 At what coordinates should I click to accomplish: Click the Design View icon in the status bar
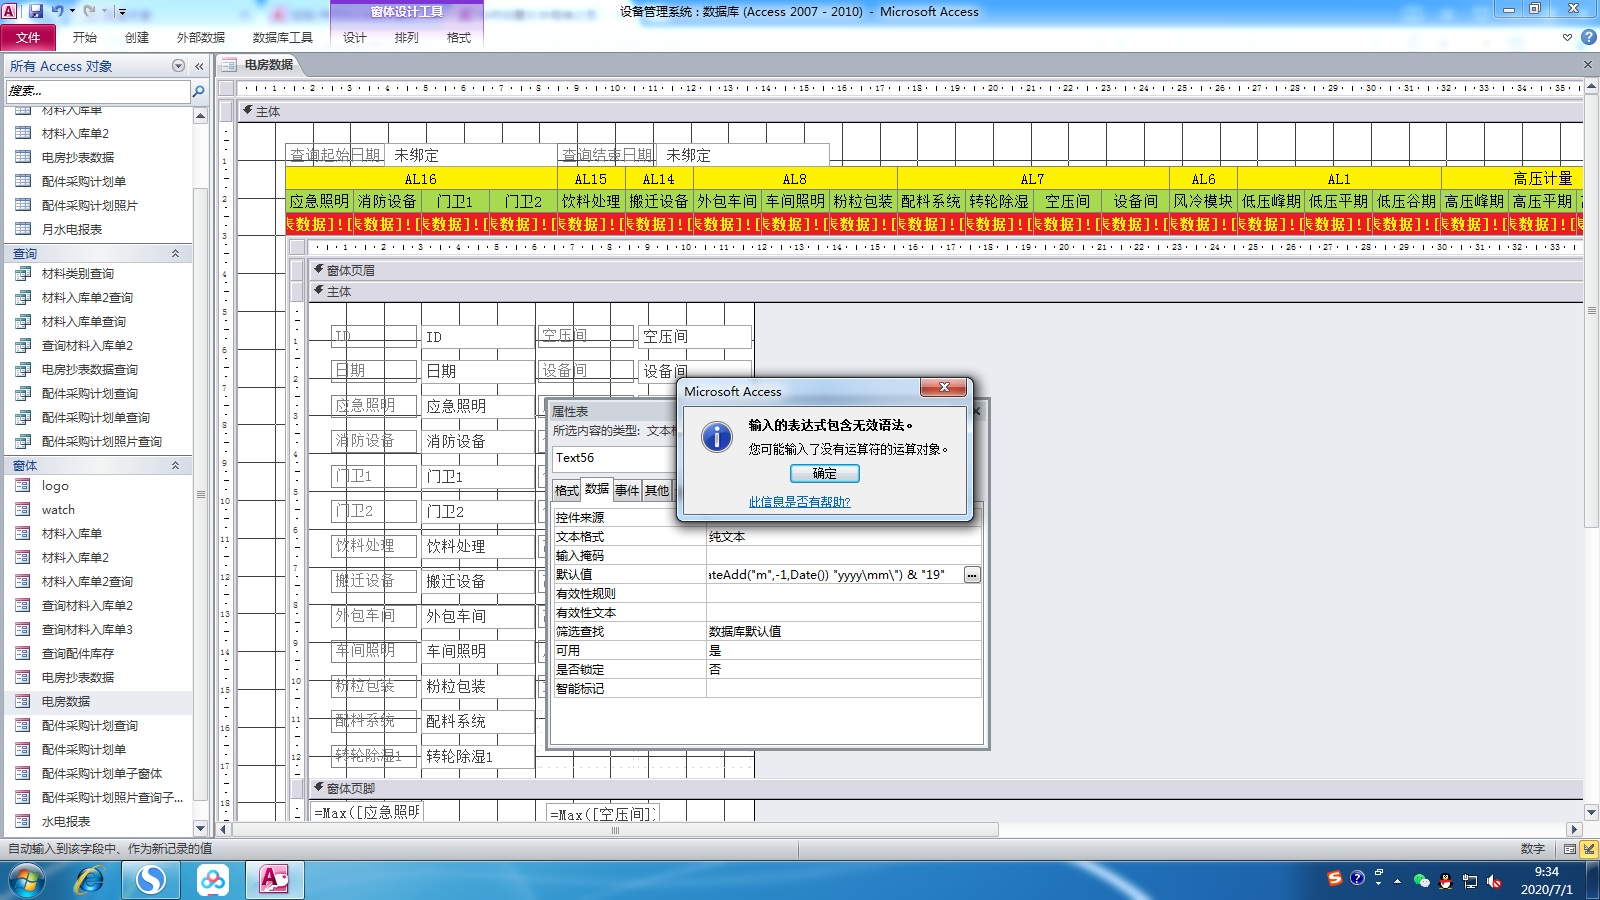tap(1589, 849)
